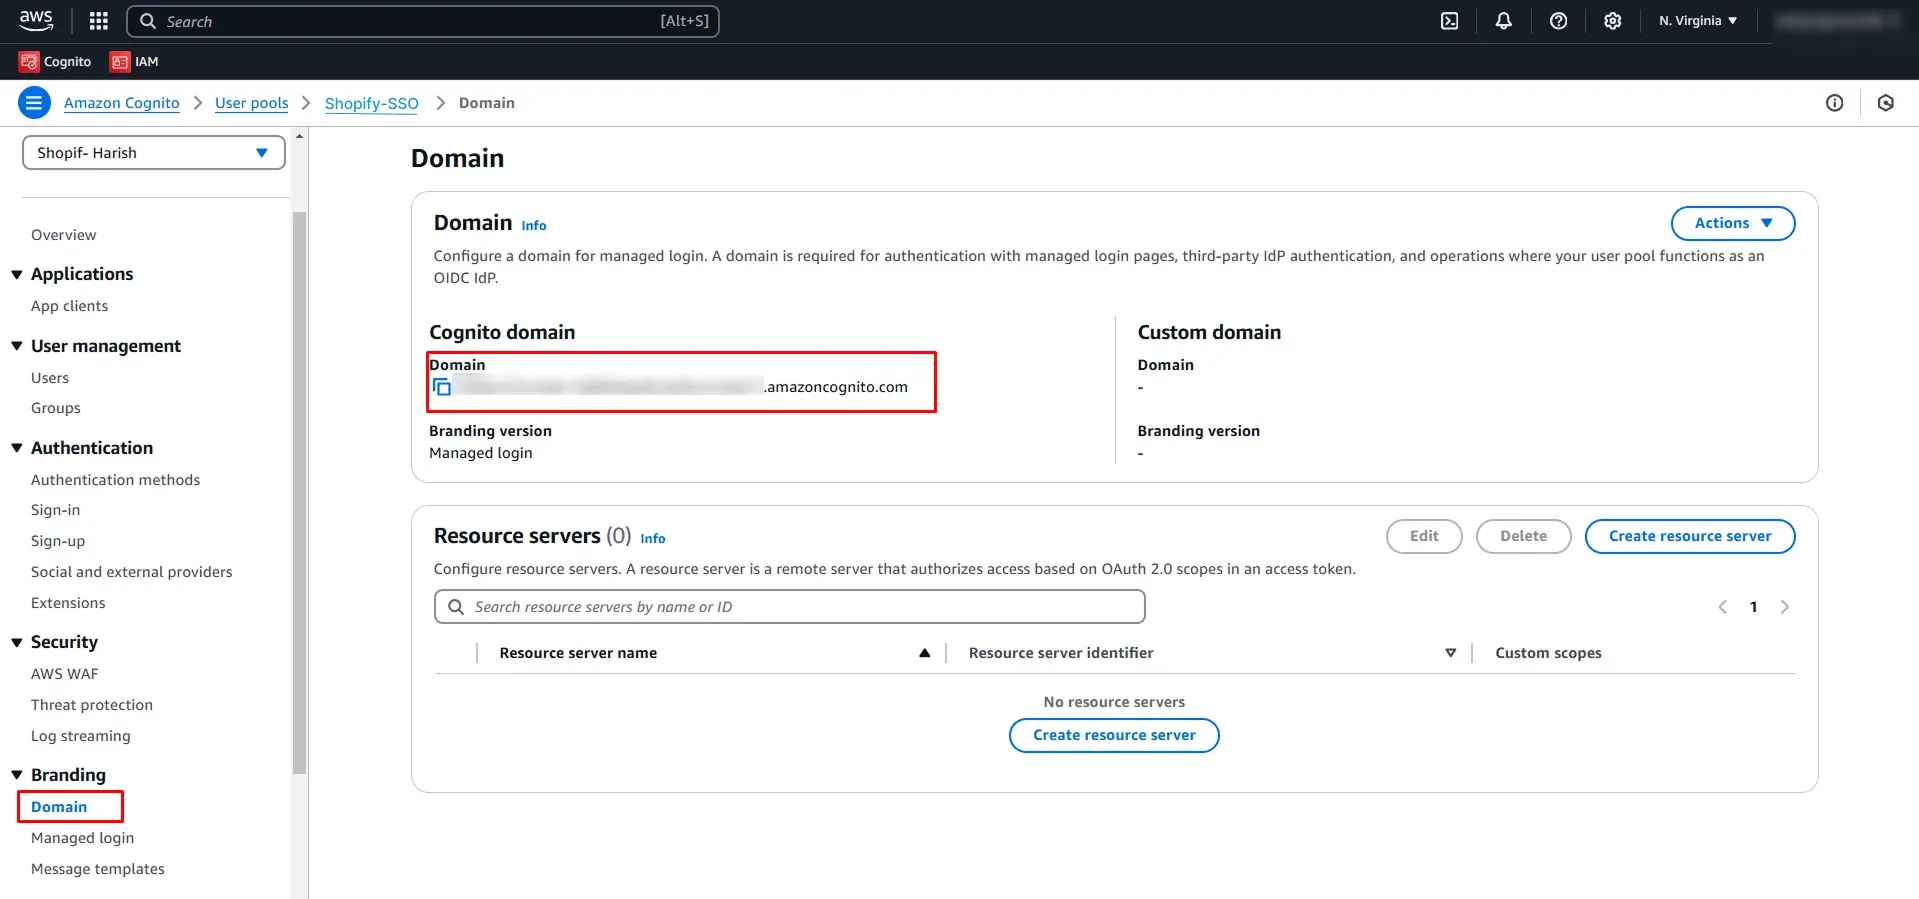Open the Actions dropdown button
Screen dimensions: 1919x899
1733,223
